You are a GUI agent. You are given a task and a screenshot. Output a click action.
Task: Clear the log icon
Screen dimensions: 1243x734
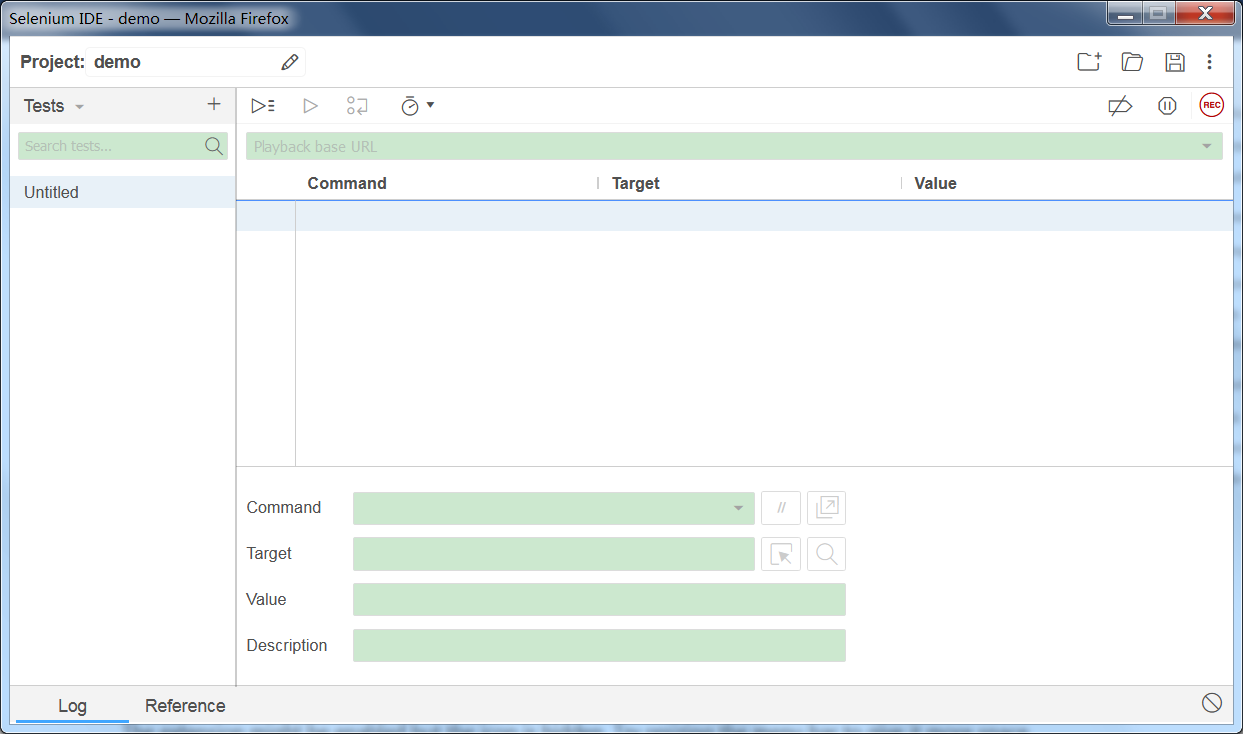coord(1212,703)
